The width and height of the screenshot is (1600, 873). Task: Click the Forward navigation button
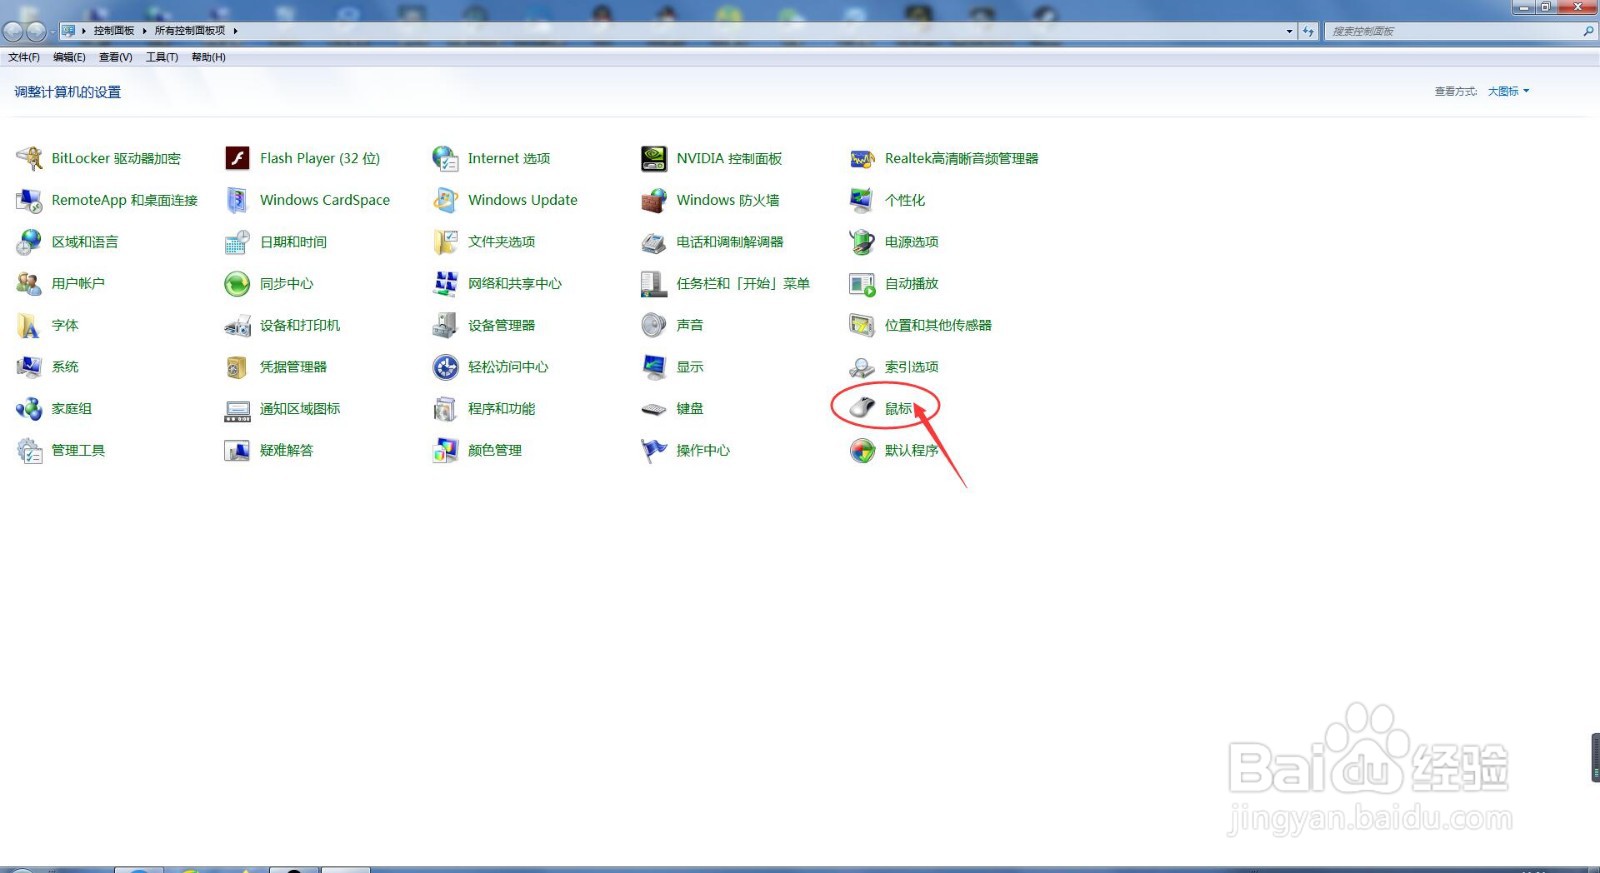click(36, 31)
